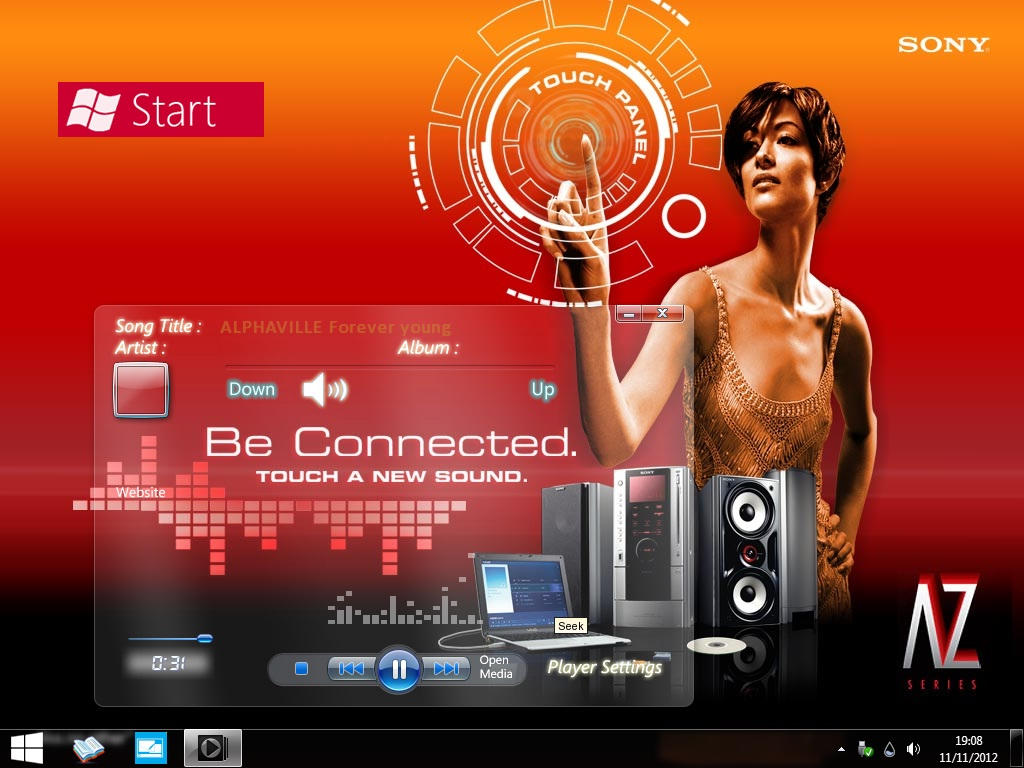Click the Open Media button
The height and width of the screenshot is (768, 1024).
(x=496, y=666)
